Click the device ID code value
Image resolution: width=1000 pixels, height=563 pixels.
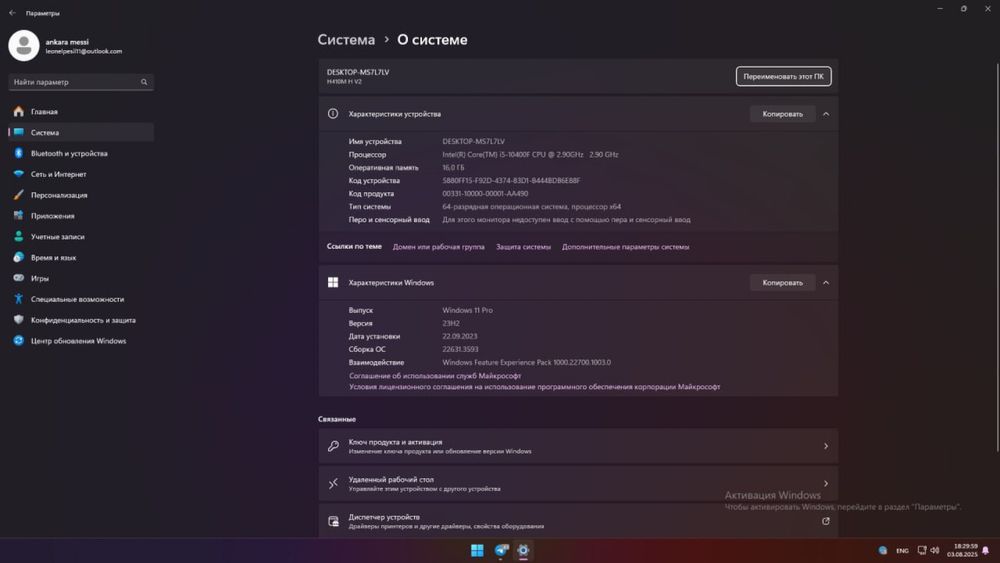(x=511, y=180)
